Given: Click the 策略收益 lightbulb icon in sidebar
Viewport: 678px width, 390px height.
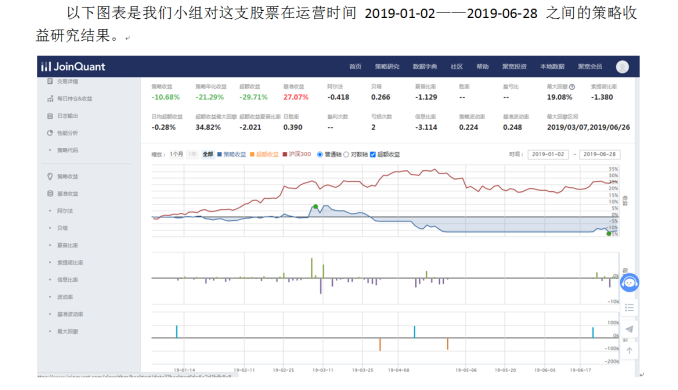Looking at the screenshot, I should (50, 176).
